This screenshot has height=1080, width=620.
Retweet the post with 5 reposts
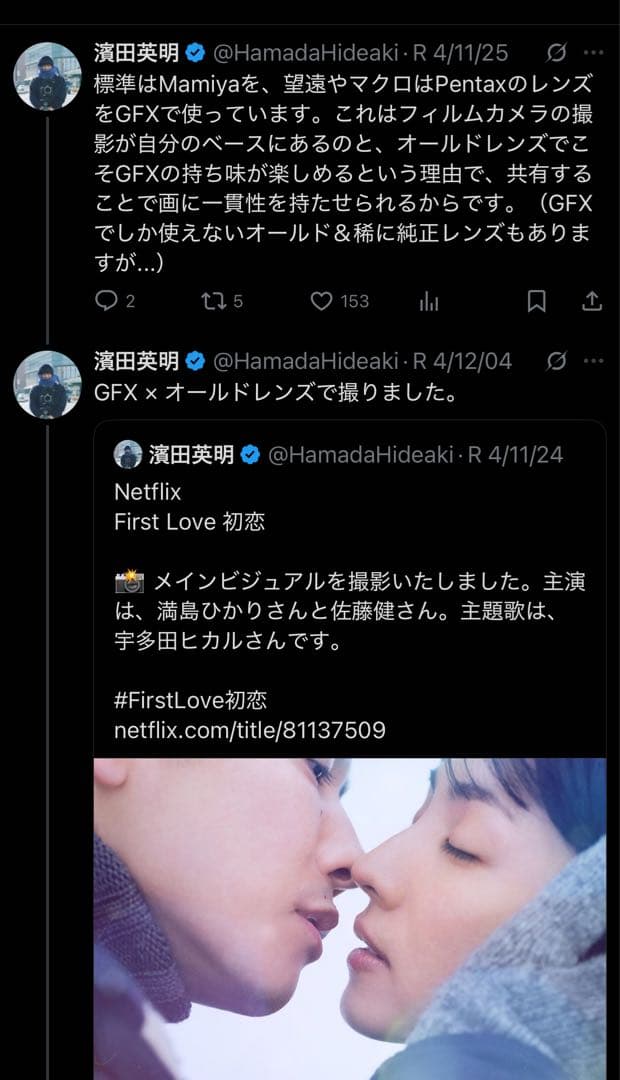point(214,301)
